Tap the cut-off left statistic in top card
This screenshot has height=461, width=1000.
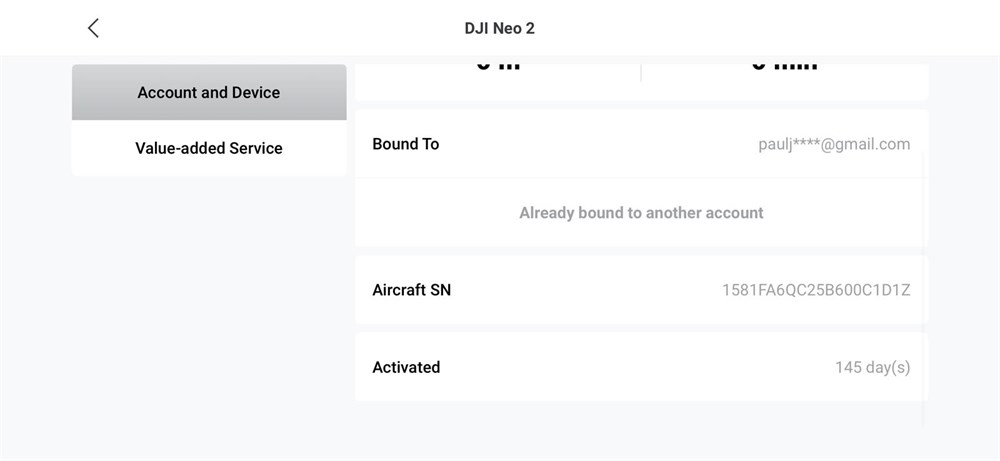498,66
